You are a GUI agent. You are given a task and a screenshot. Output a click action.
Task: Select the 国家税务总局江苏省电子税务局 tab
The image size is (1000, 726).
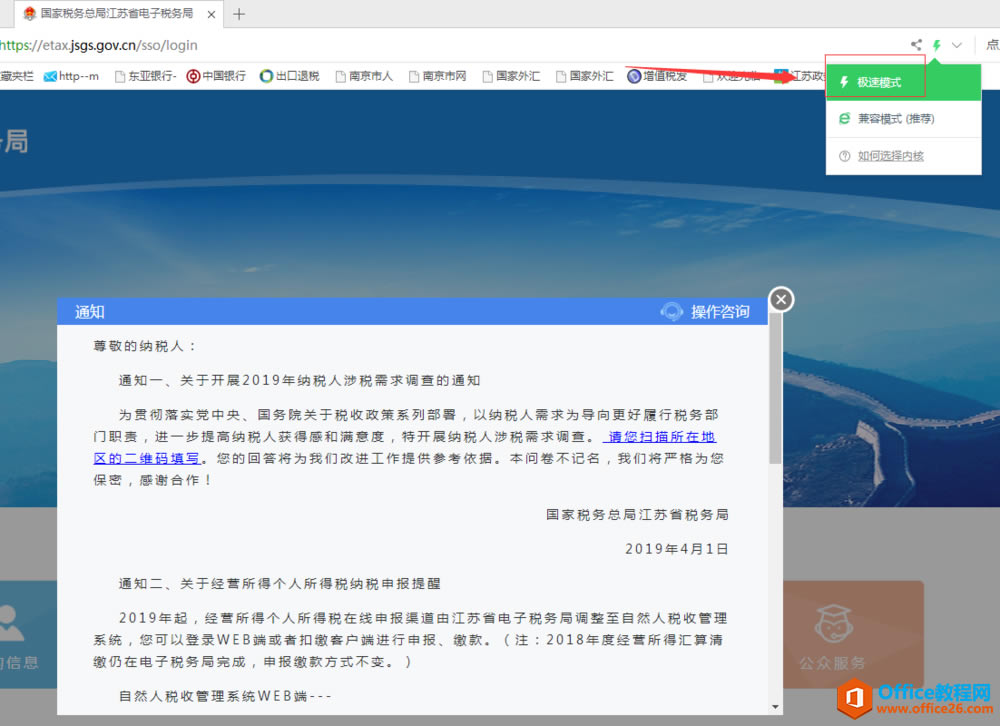pos(117,13)
